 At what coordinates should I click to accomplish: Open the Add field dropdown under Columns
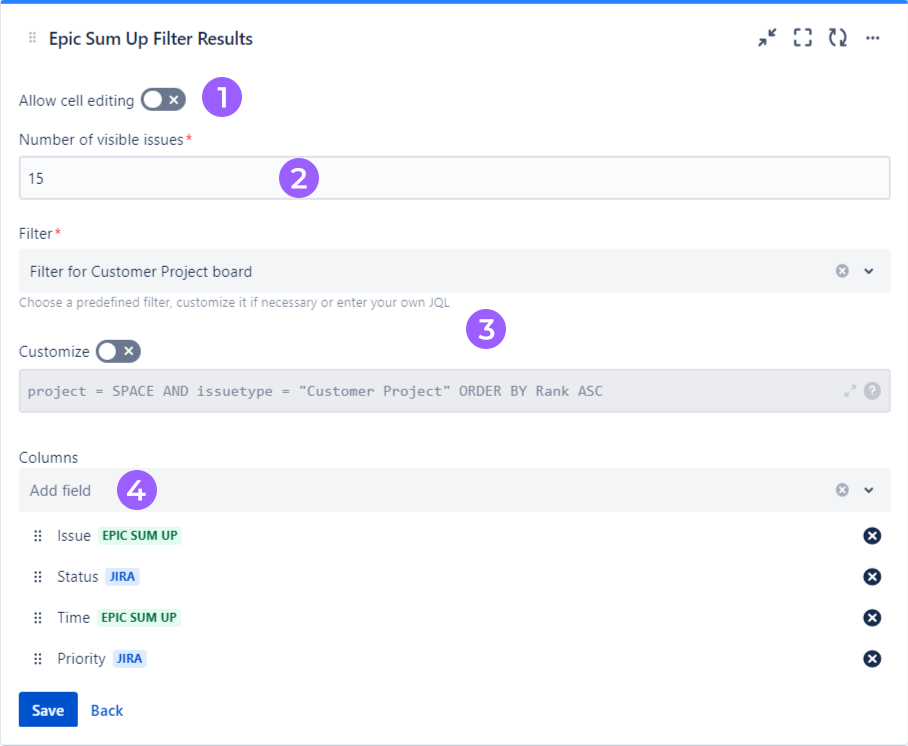pyautogui.click(x=869, y=490)
